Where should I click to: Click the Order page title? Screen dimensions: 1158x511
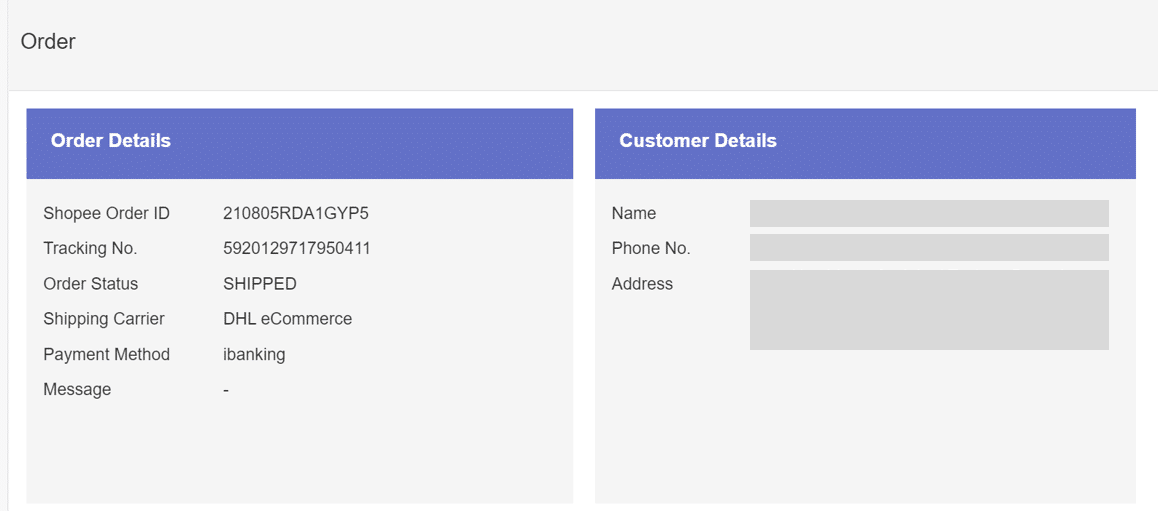coord(48,42)
